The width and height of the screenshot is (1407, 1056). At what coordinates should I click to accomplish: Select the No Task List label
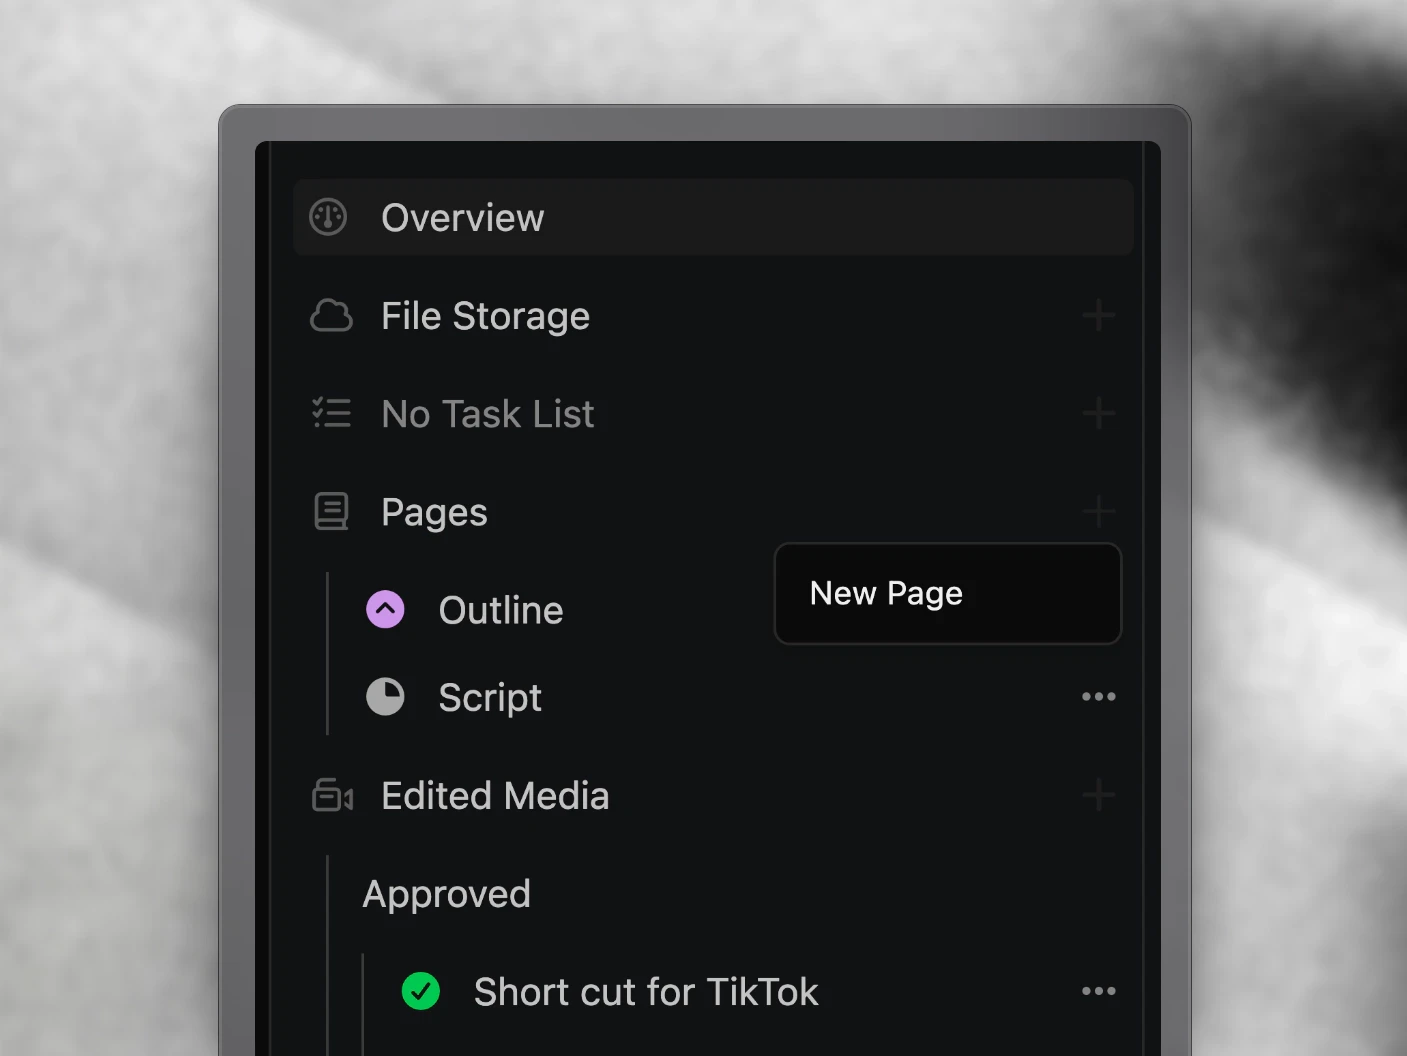tap(488, 414)
